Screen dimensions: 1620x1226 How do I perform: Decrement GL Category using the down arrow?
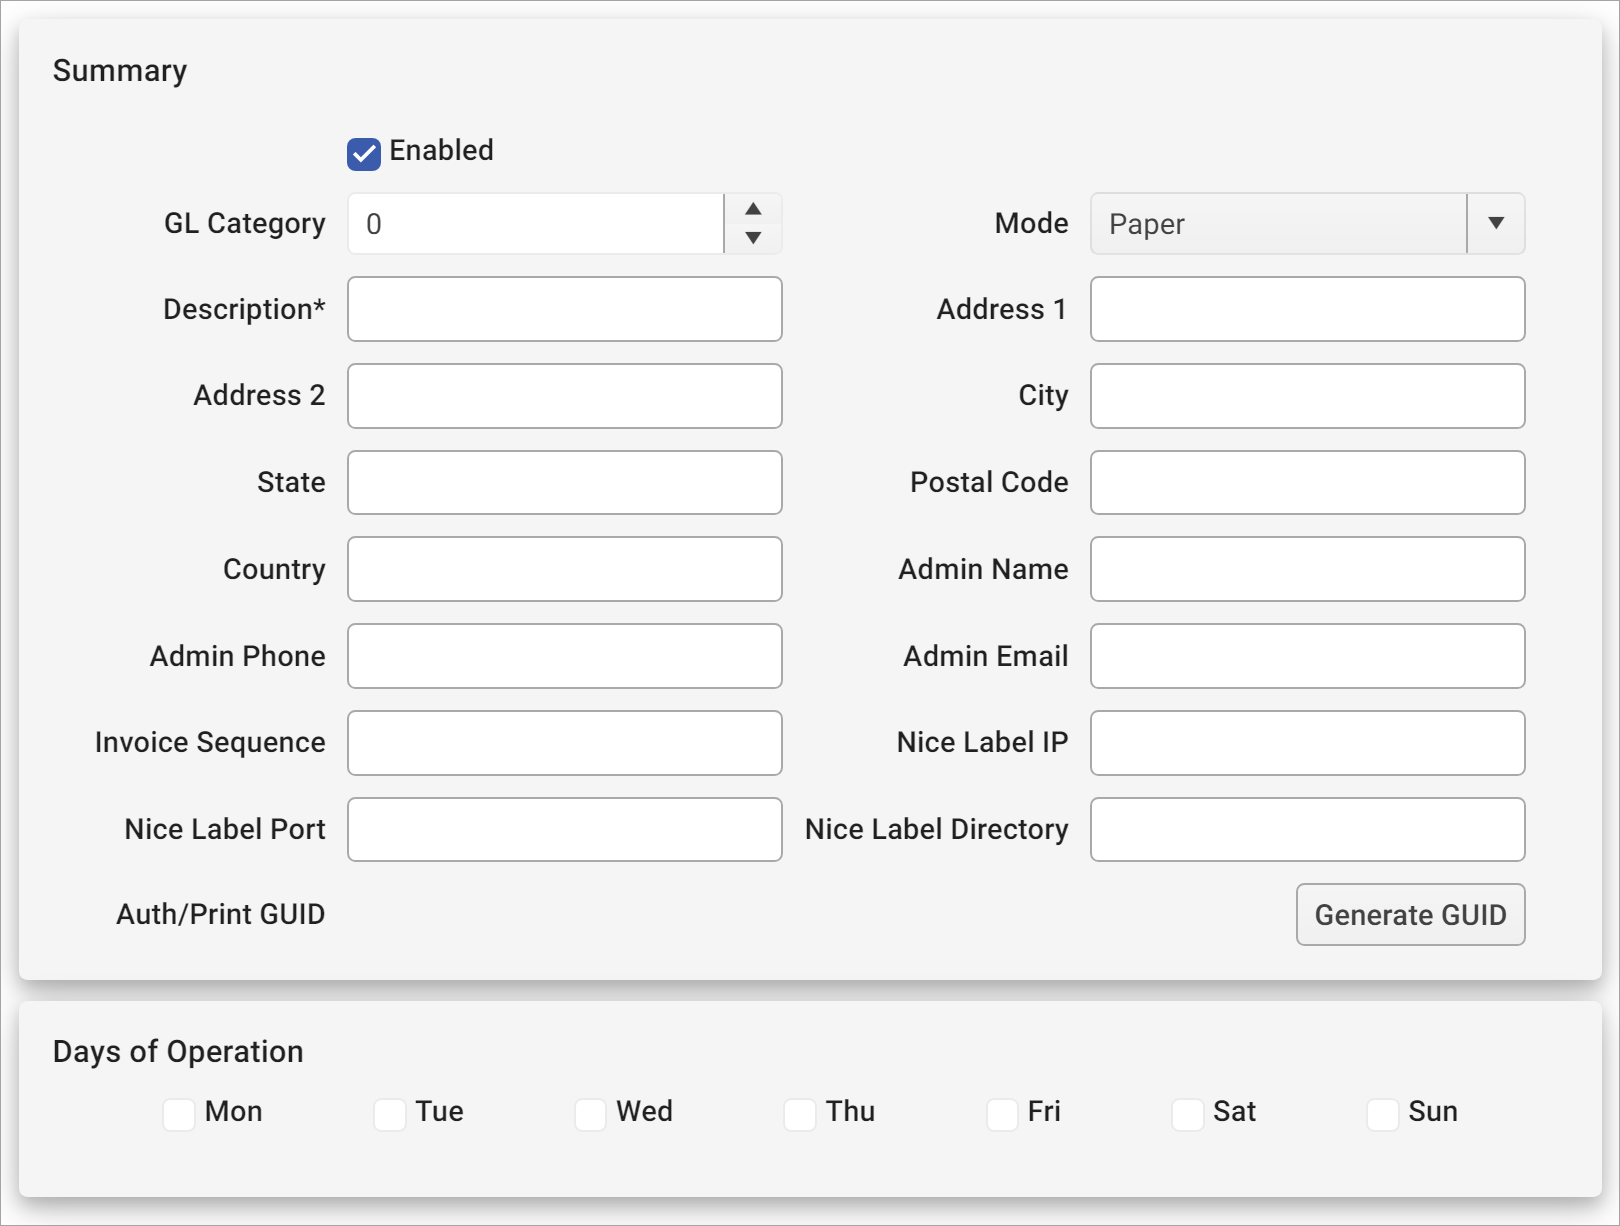coord(753,240)
